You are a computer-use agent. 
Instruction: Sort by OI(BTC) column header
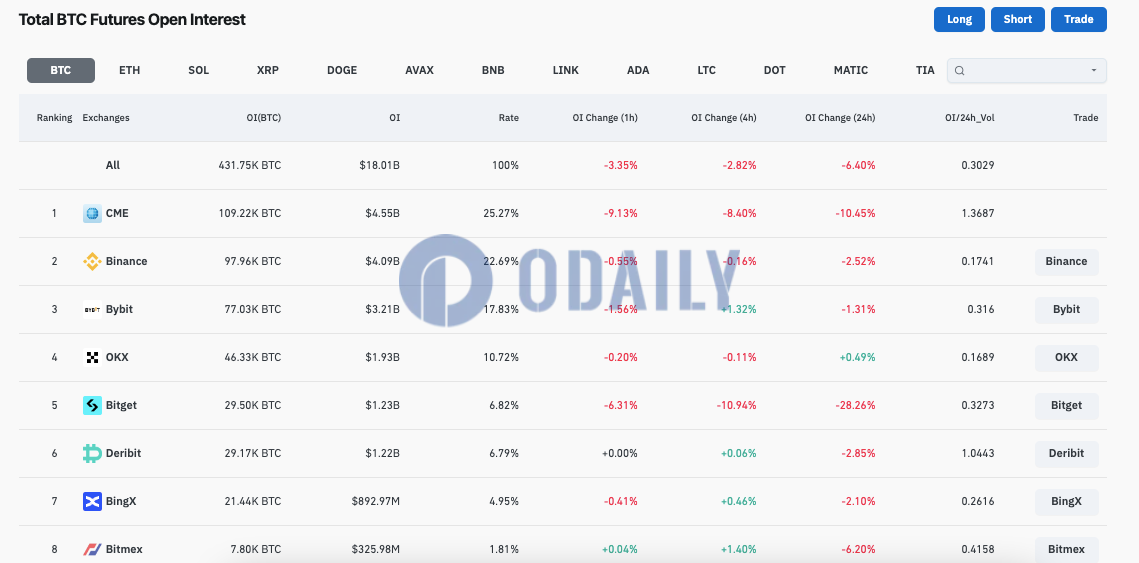264,118
